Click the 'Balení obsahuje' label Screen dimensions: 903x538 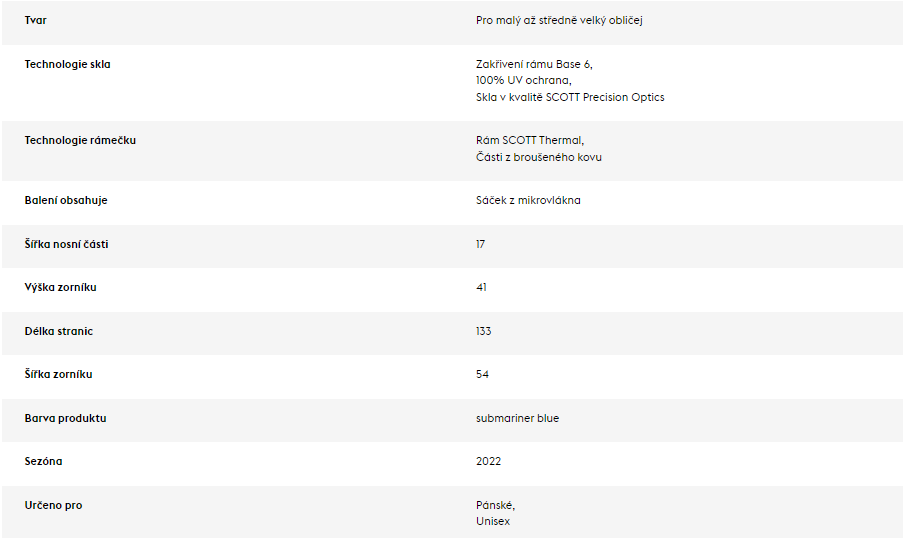coord(66,200)
